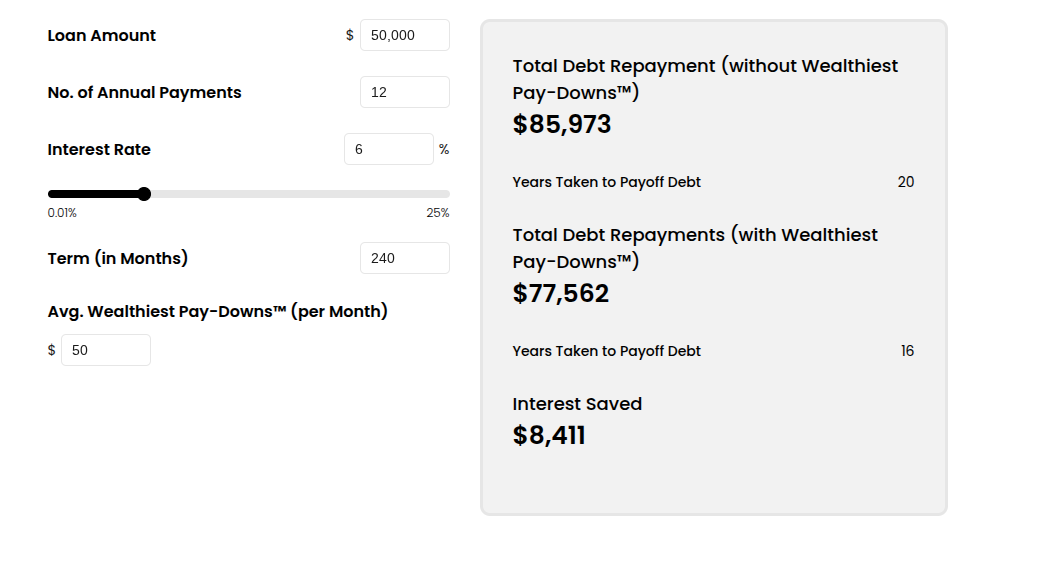Select the No. of Annual Payments field
Image resolution: width=1060 pixels, height=572 pixels.
[404, 92]
